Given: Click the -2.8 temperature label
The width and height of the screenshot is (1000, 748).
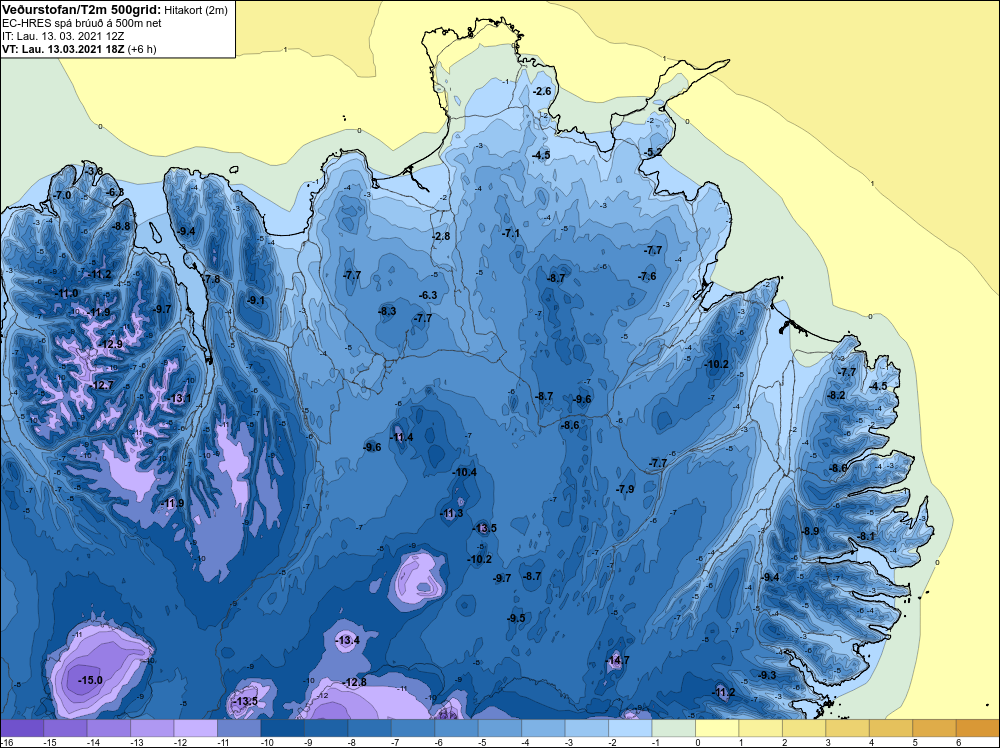Looking at the screenshot, I should click(x=441, y=236).
